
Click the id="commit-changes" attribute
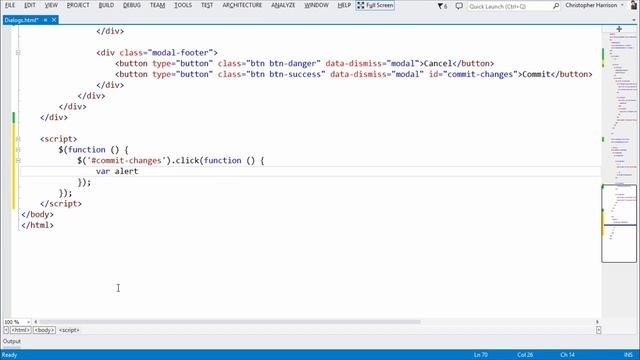(x=473, y=74)
